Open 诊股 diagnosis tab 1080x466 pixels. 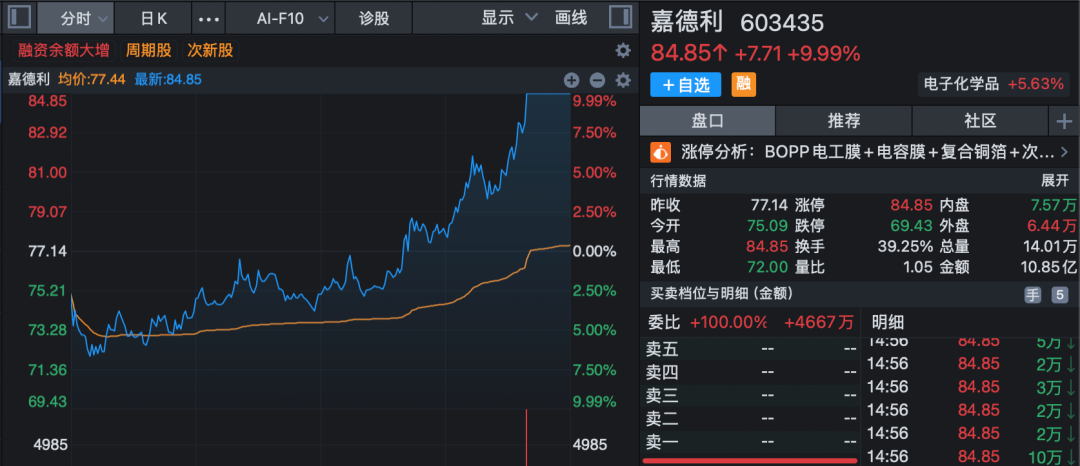[374, 18]
